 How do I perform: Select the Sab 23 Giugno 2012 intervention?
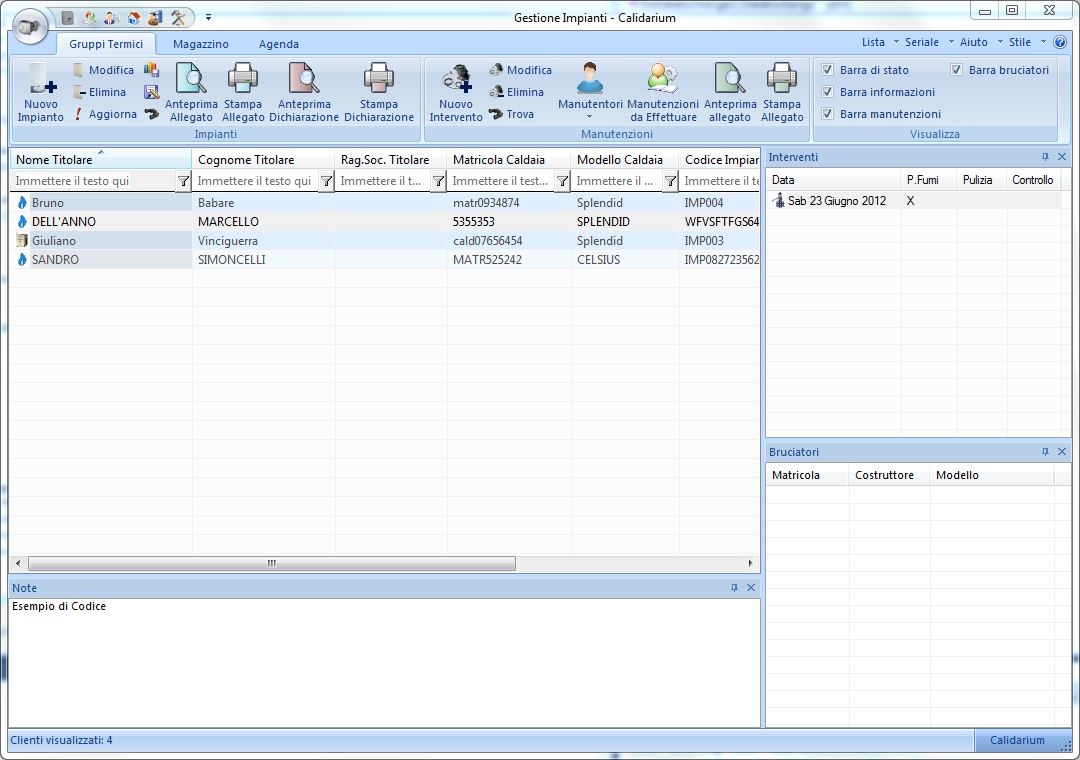click(x=913, y=201)
